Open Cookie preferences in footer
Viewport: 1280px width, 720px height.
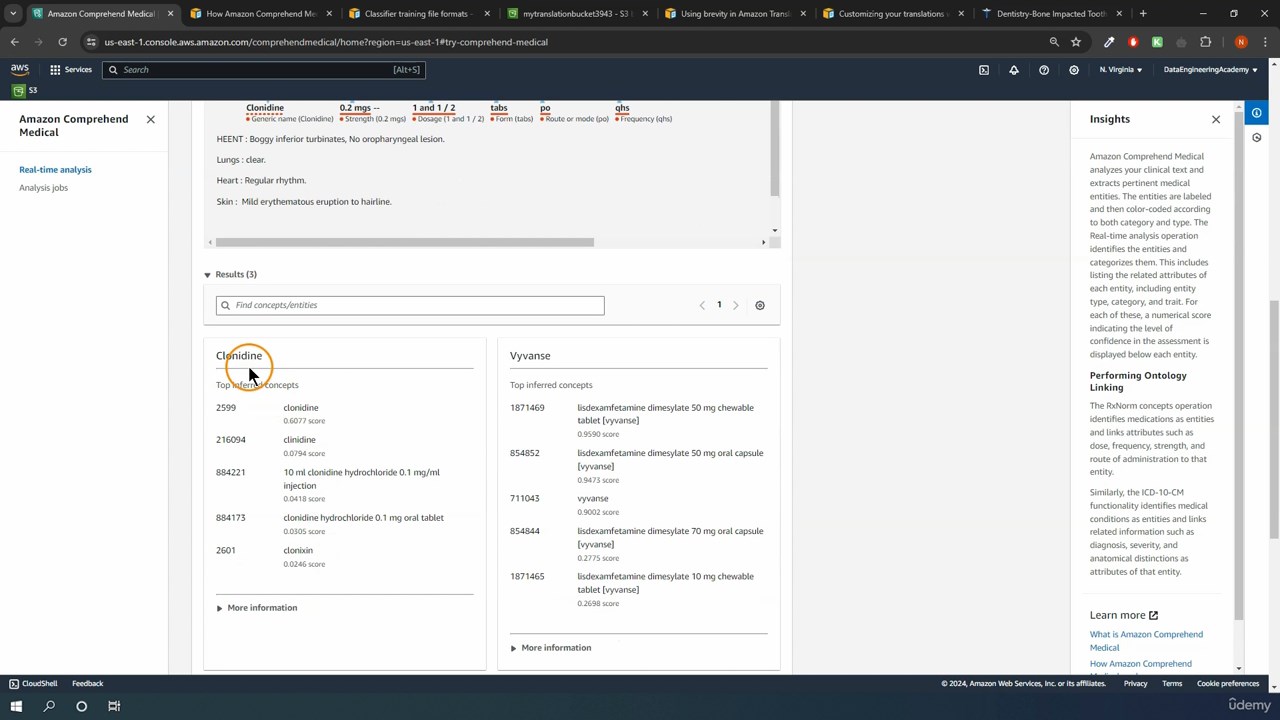(x=1228, y=684)
